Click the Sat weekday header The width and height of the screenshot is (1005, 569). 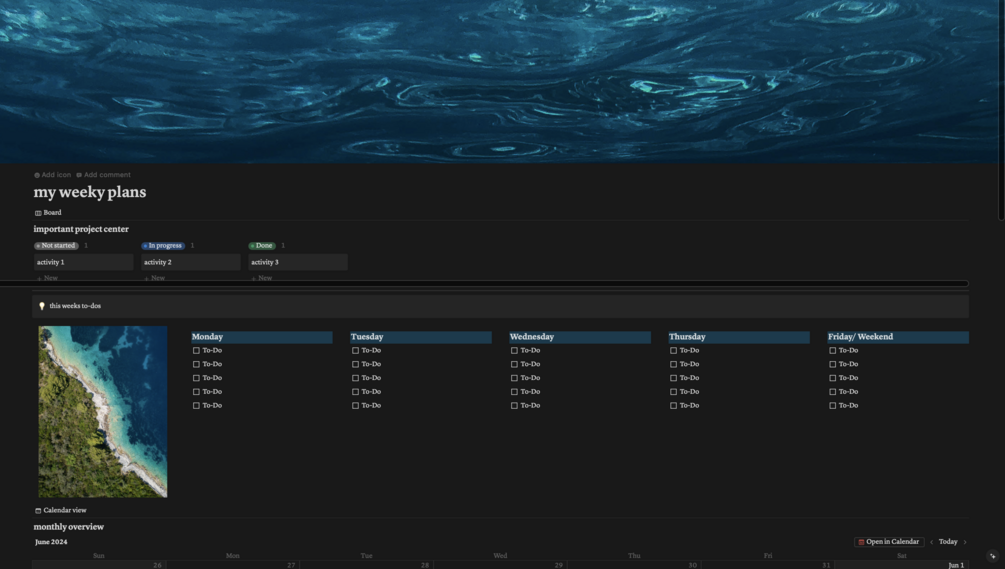click(902, 556)
